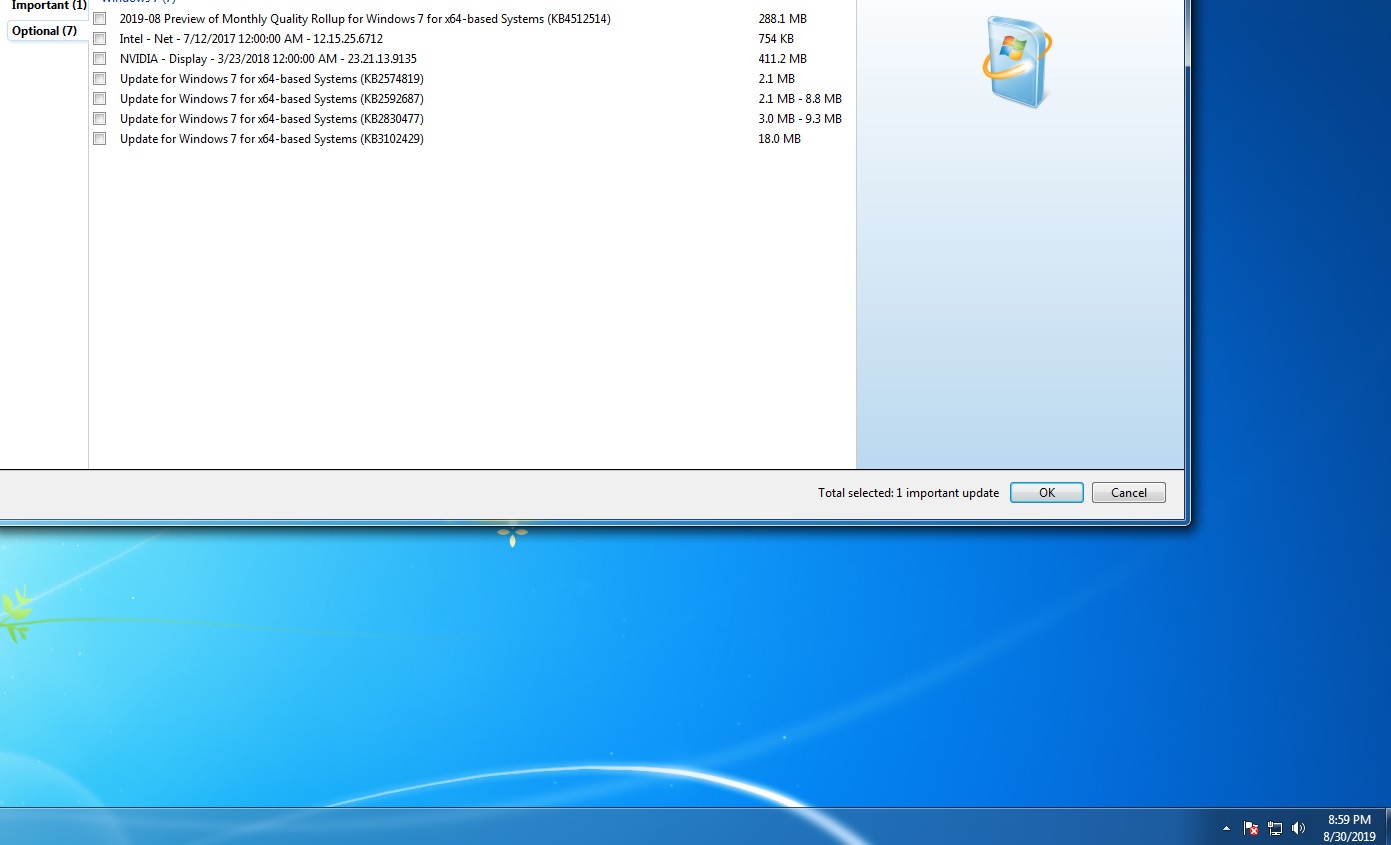1391x845 pixels.
Task: Click the Windows Update box icon
Action: tap(1017, 62)
